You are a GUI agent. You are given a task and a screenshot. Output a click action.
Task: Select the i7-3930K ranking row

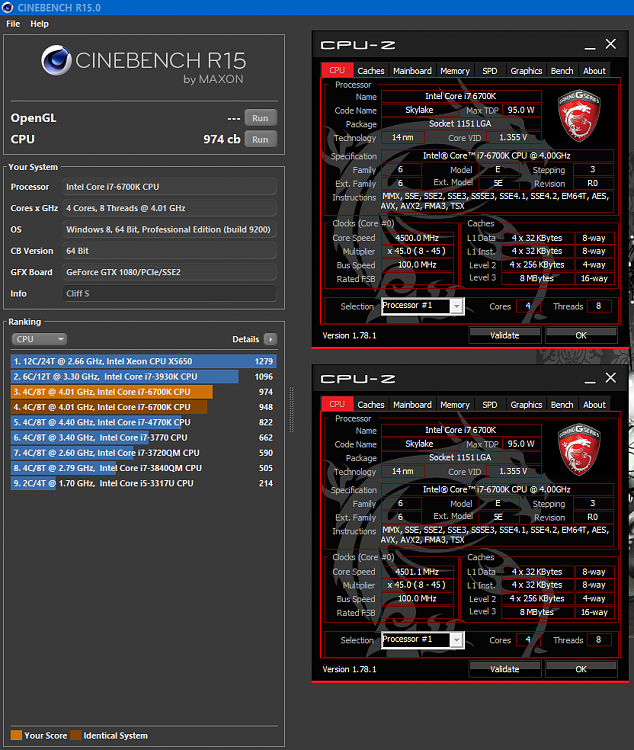144,376
